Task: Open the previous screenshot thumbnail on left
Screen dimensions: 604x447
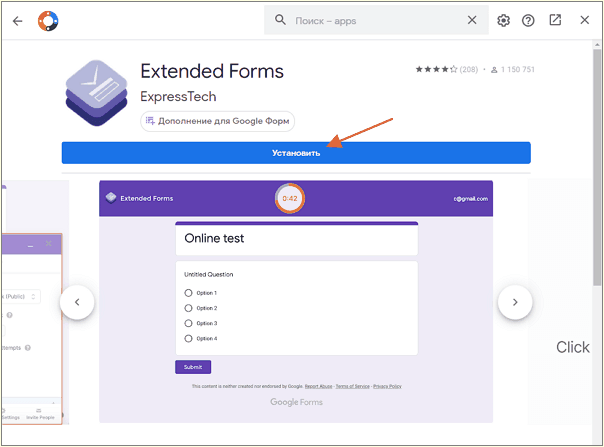Action: [32, 302]
